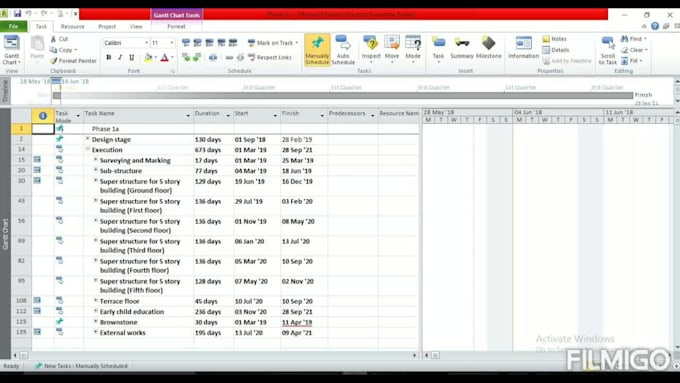Open Duration column filter dropdown

pyautogui.click(x=228, y=115)
